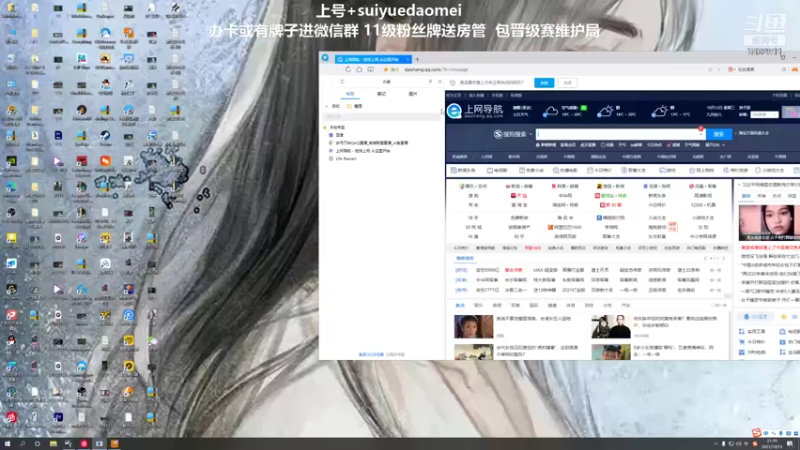The height and width of the screenshot is (450, 800).
Task: Click the first cloud weather icon
Action: pos(550,111)
